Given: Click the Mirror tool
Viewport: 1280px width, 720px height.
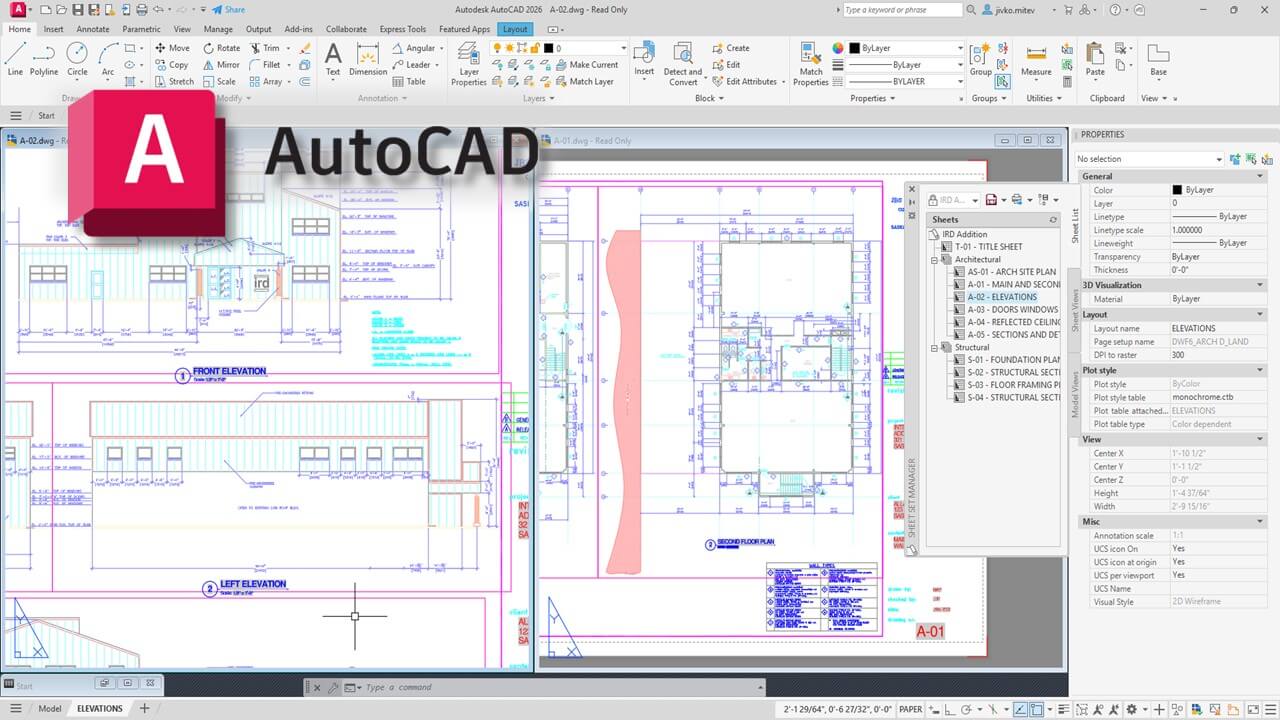Looking at the screenshot, I should (x=220, y=65).
